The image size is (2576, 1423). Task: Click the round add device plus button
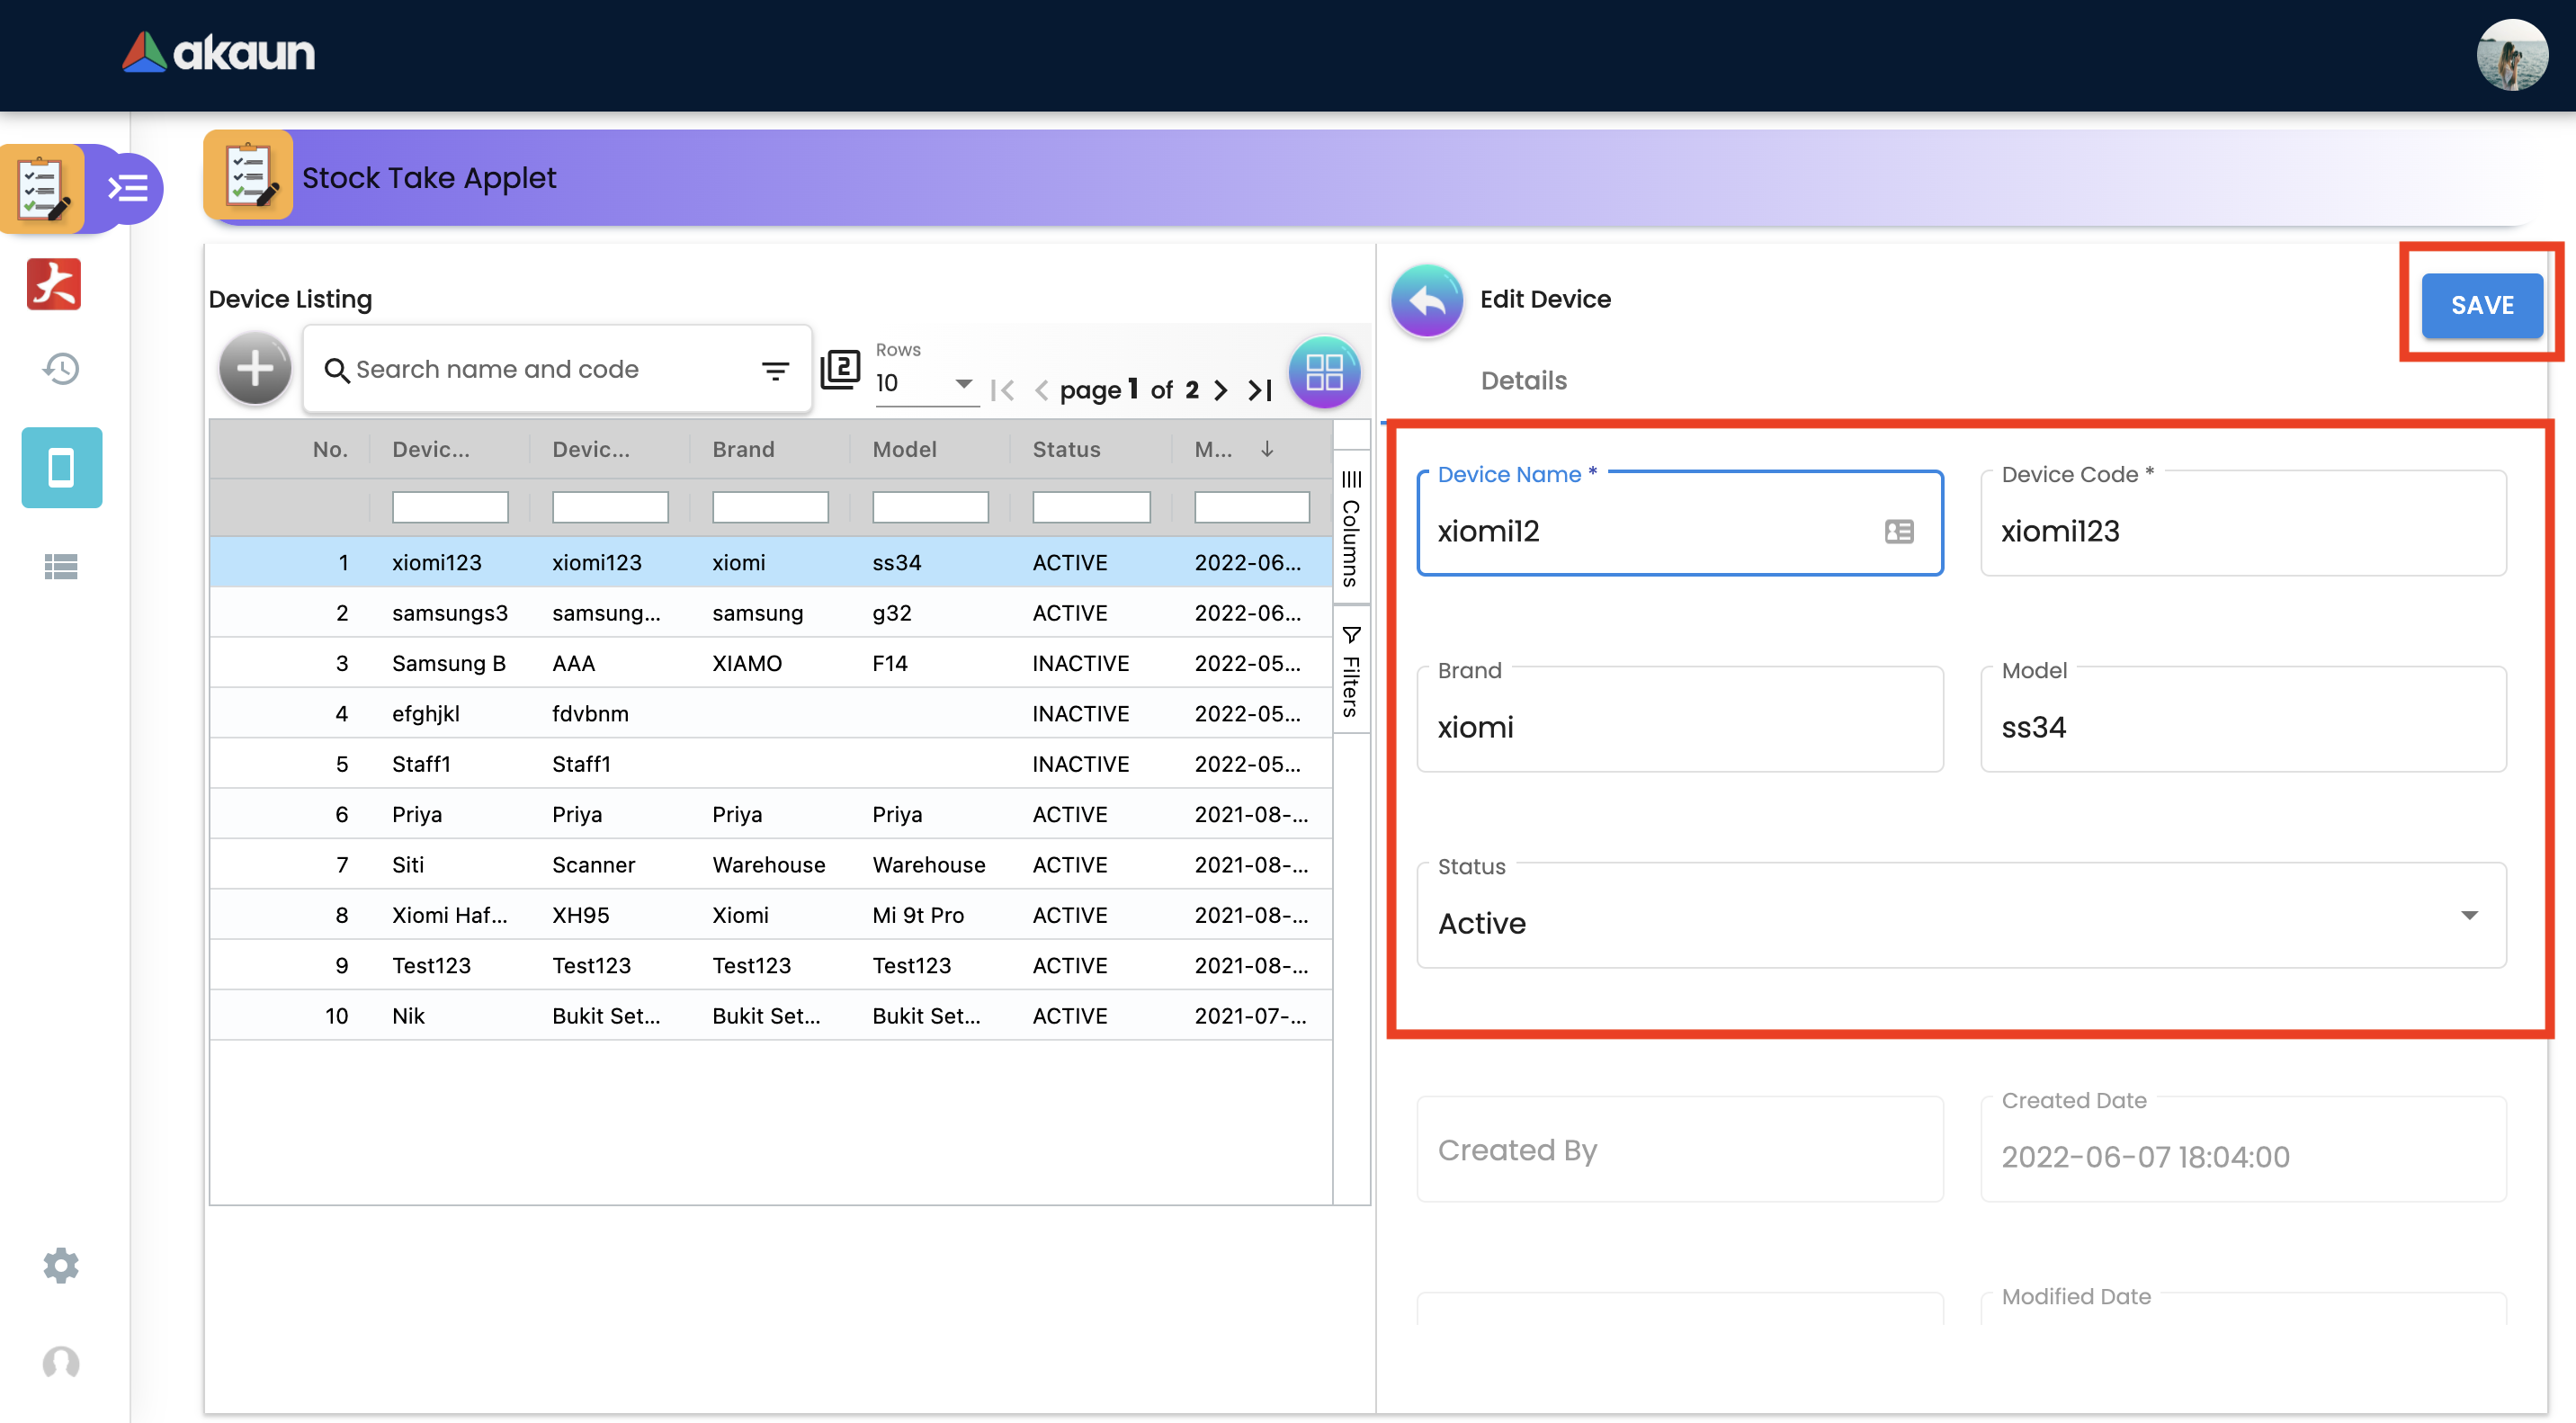255,369
